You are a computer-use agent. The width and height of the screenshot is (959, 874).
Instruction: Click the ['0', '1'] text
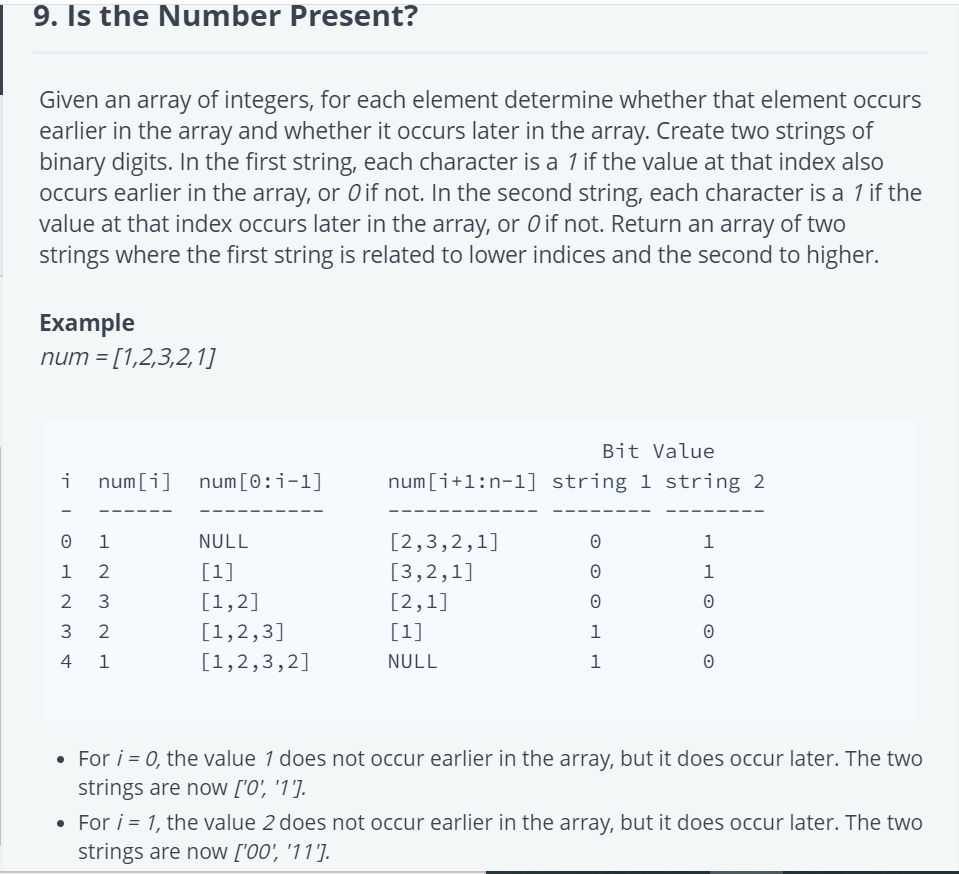tap(270, 787)
